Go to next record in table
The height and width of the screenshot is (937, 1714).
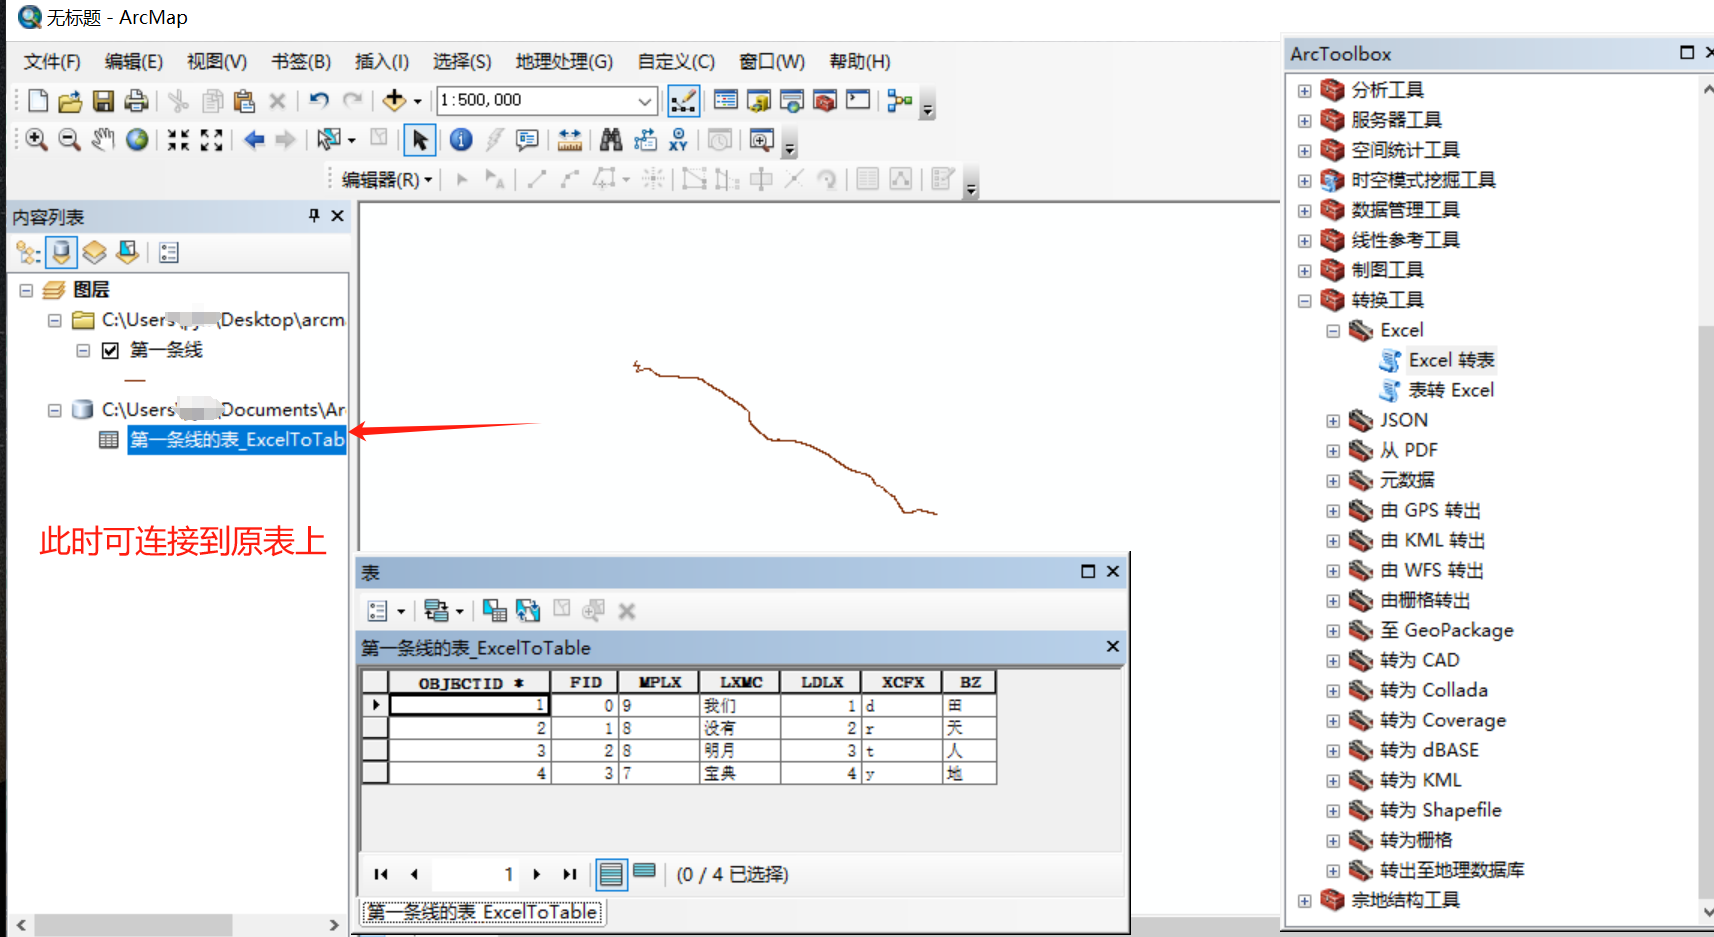click(x=537, y=874)
